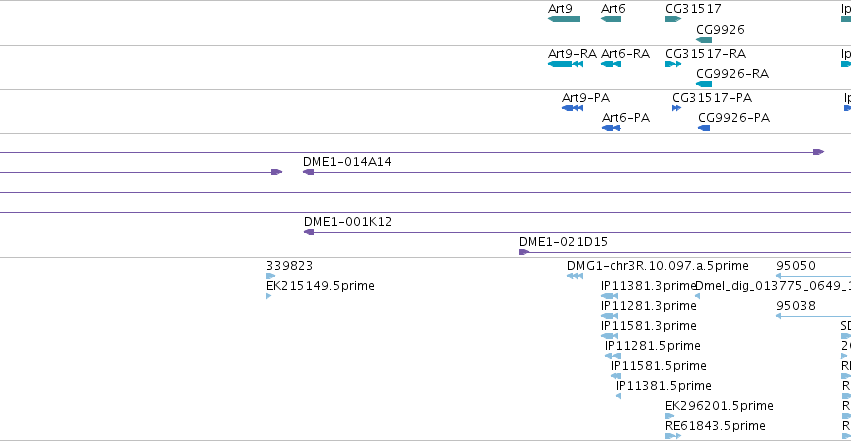Open the Art6 gene label

coord(613,9)
